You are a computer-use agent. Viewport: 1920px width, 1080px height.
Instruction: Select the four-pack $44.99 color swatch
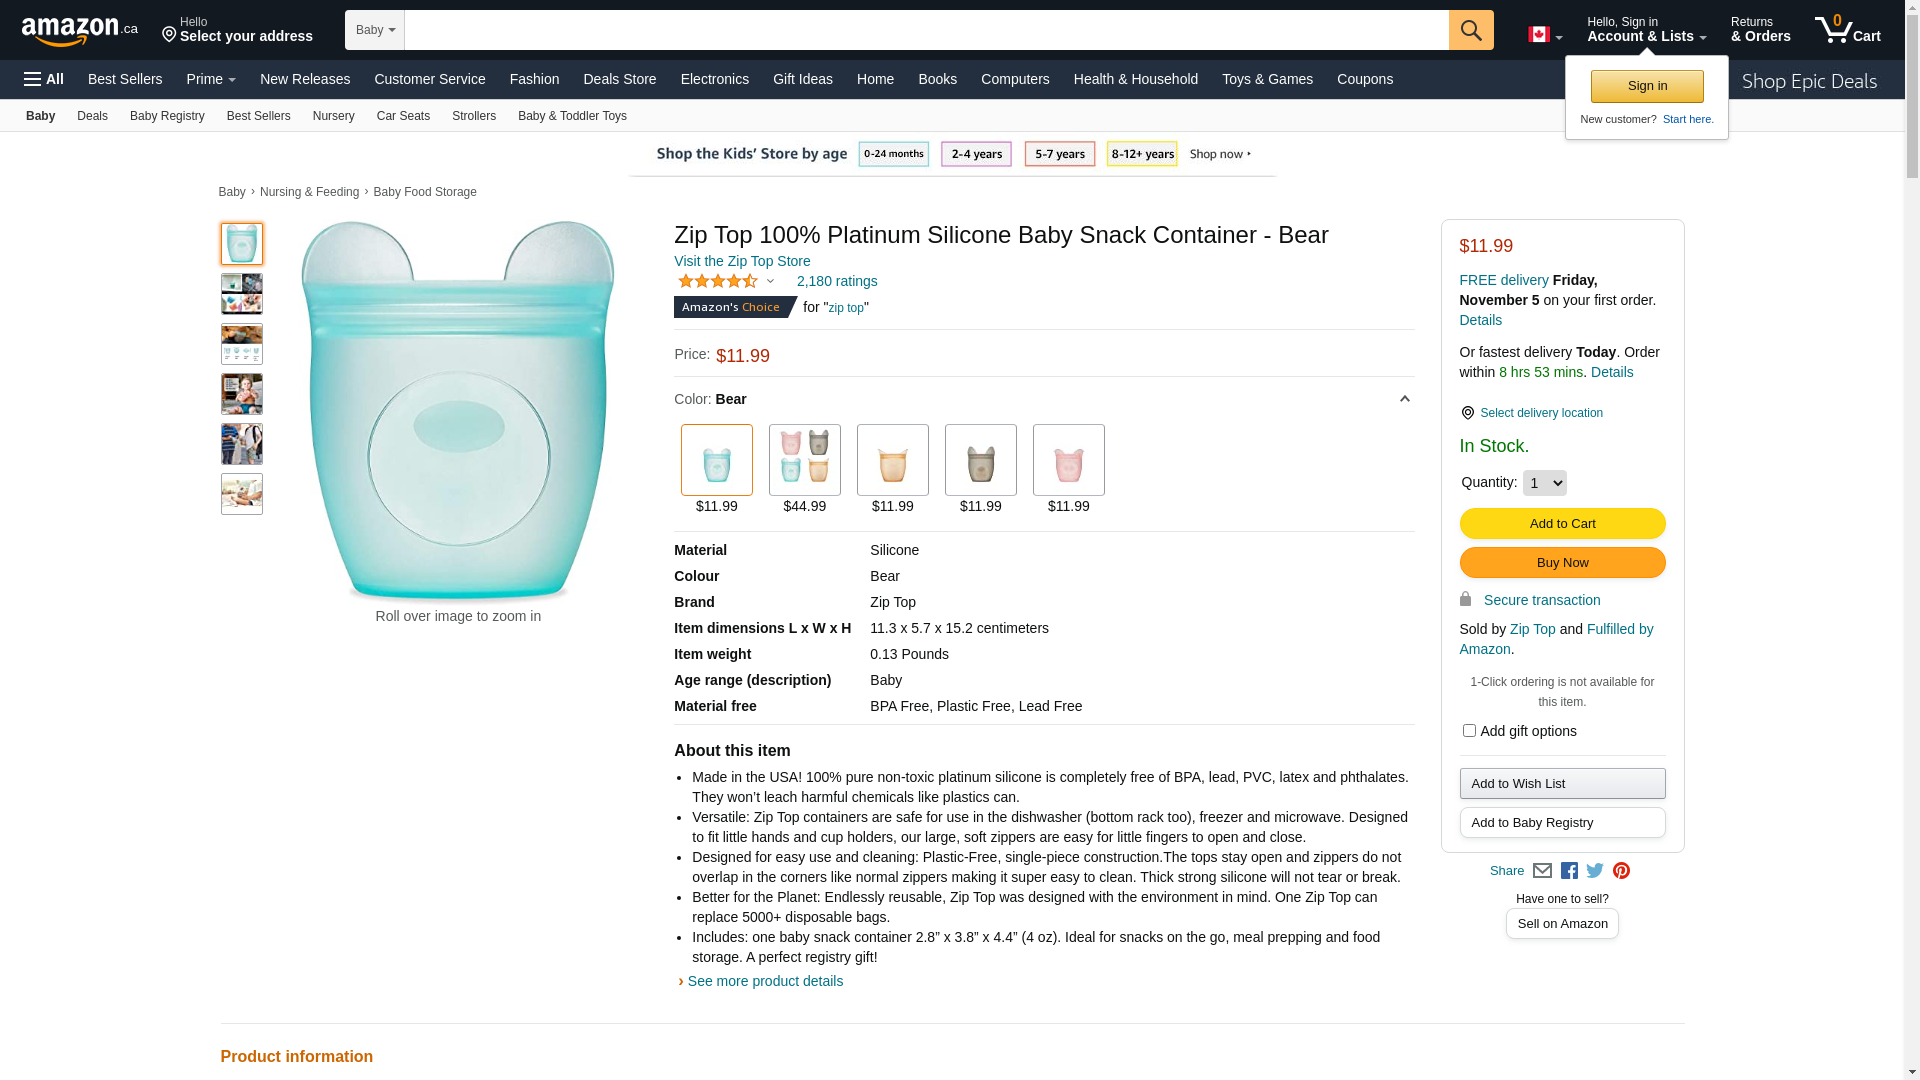pos(804,460)
